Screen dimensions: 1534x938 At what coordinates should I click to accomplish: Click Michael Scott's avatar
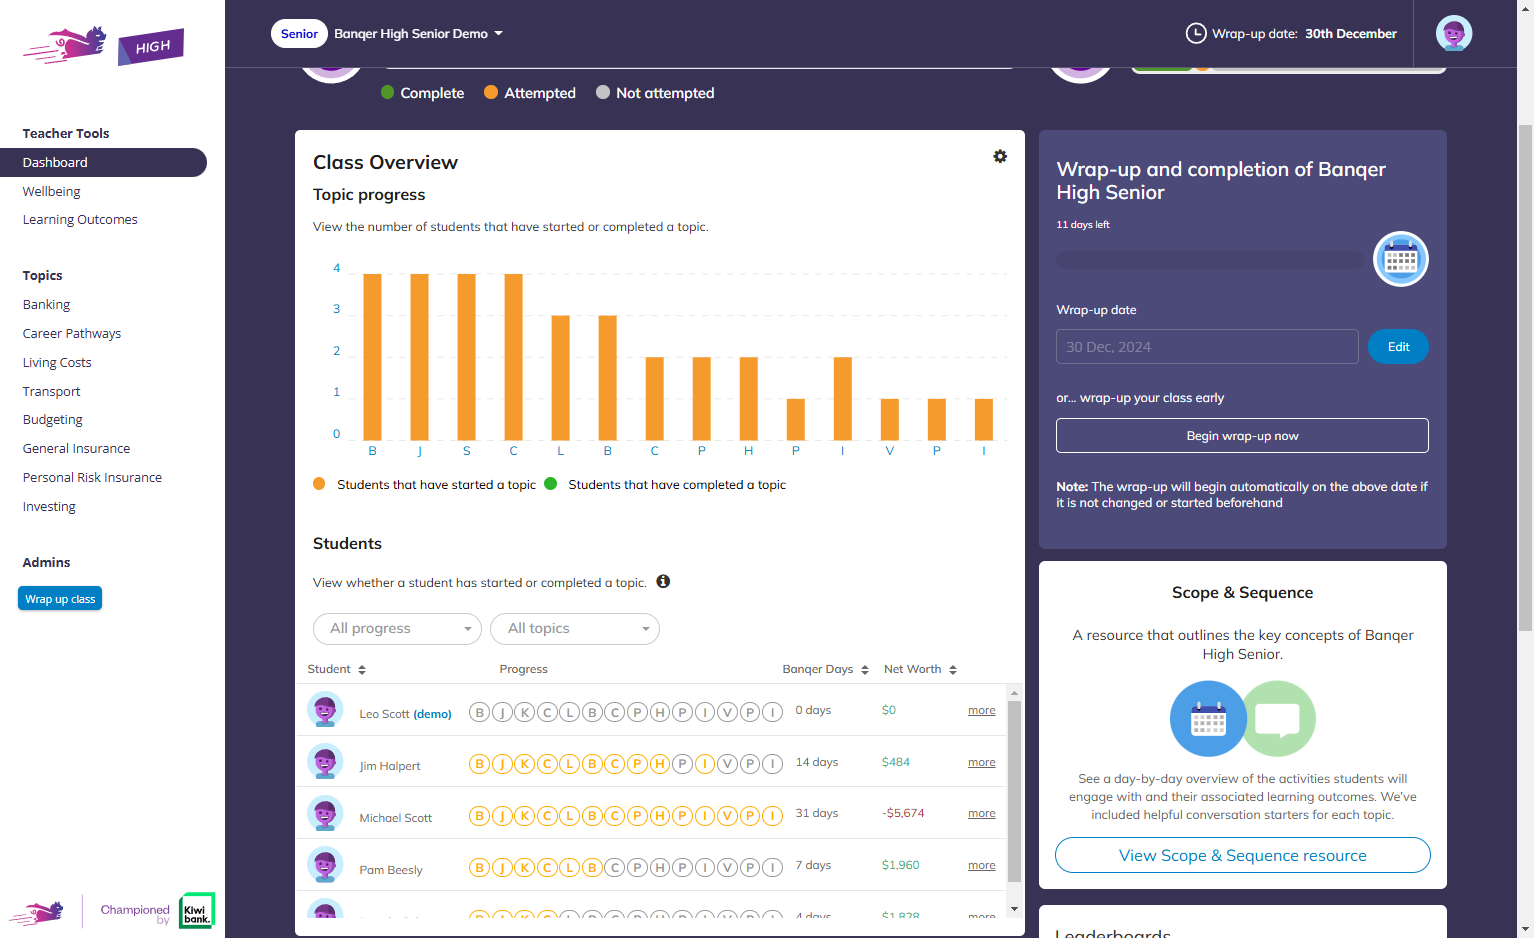tap(325, 814)
